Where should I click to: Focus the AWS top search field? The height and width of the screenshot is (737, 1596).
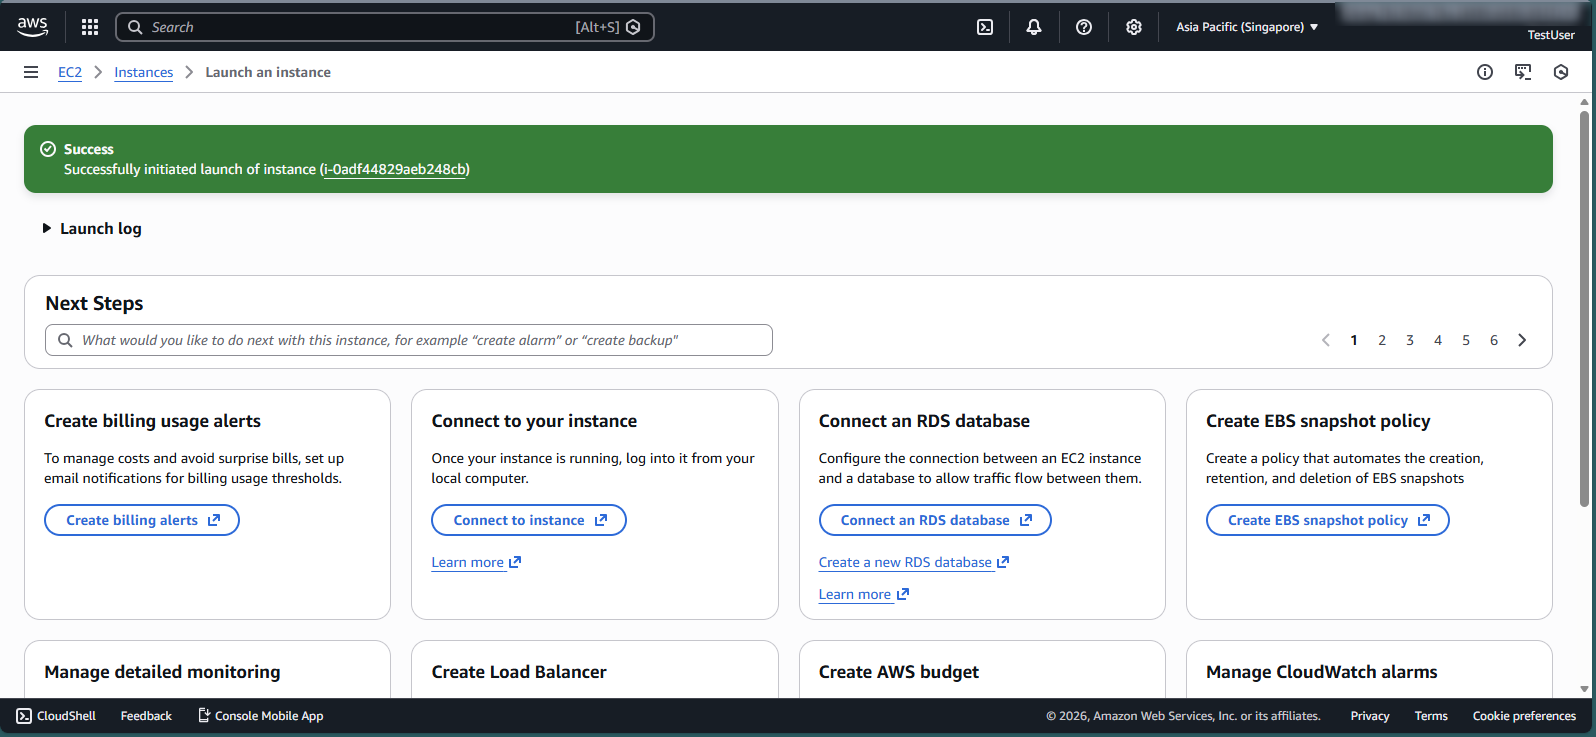385,27
